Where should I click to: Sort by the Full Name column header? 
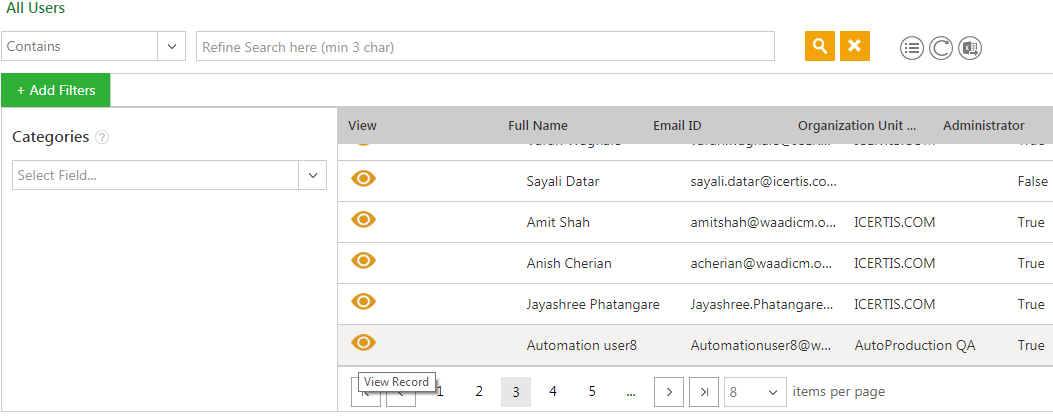537,126
